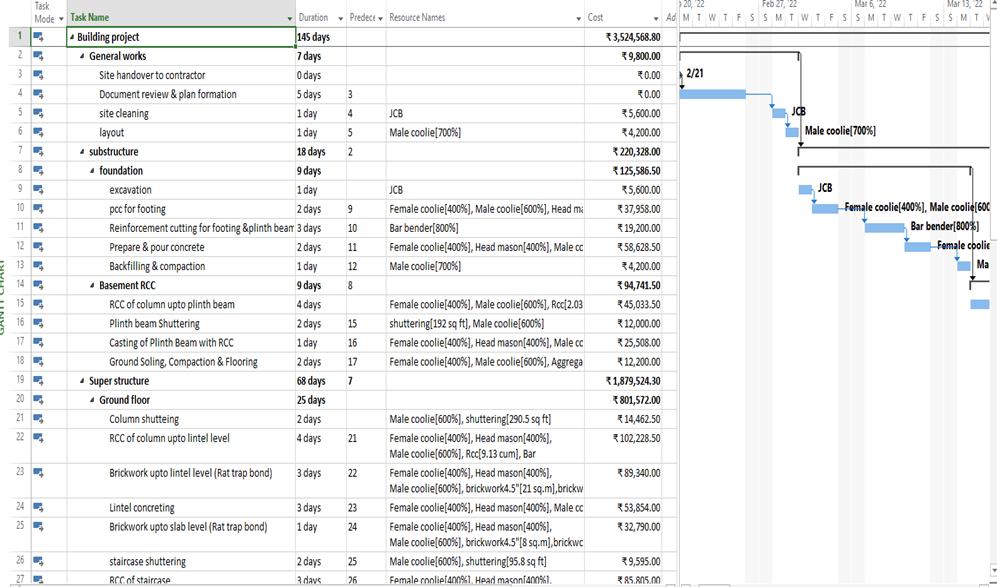Click task mode icon in excavation row

38,190
